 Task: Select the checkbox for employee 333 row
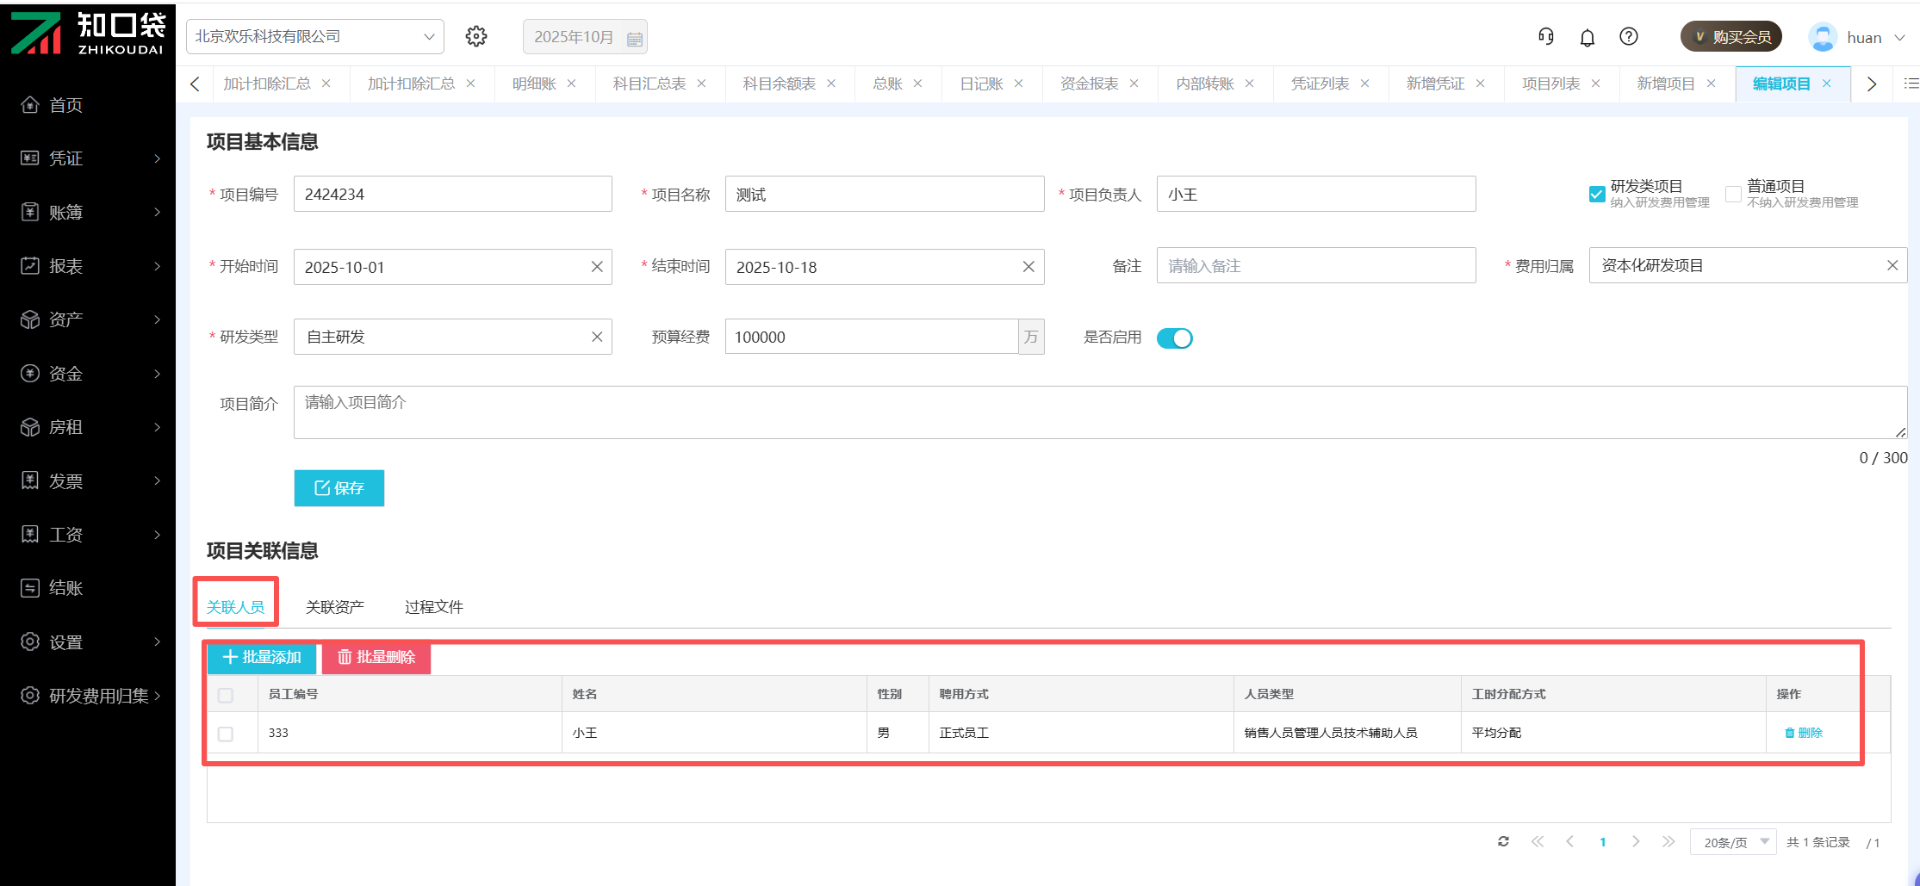(x=226, y=734)
